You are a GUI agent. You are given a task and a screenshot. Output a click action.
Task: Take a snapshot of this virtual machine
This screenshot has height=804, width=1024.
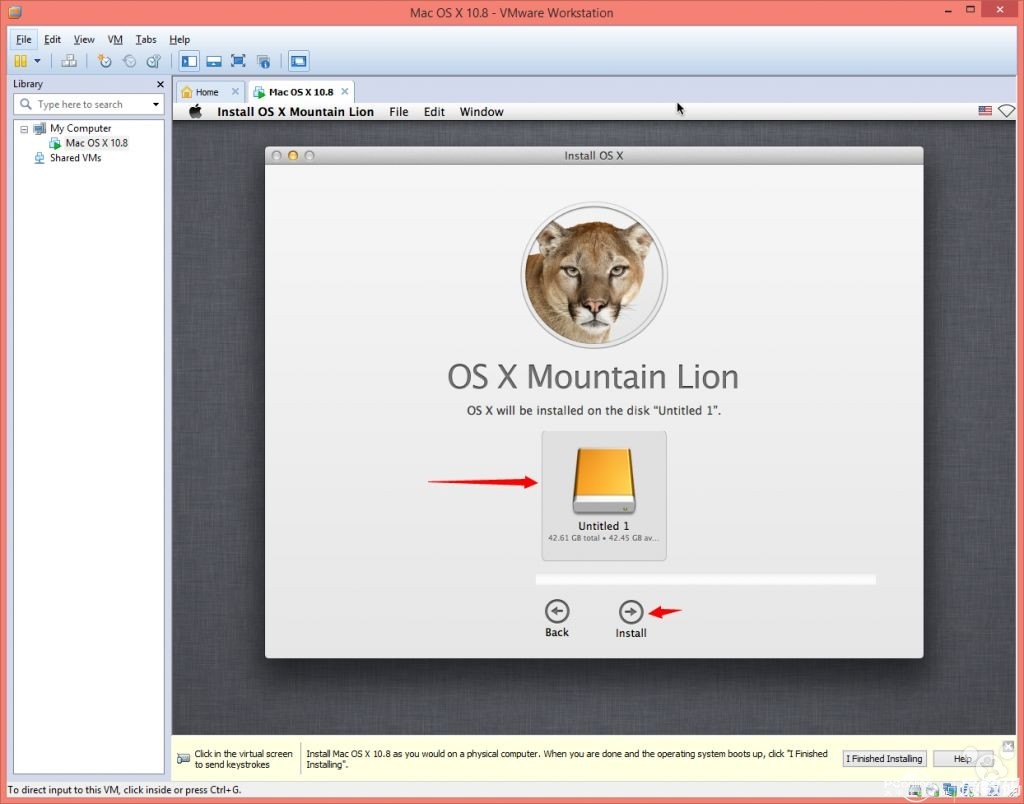pos(104,61)
